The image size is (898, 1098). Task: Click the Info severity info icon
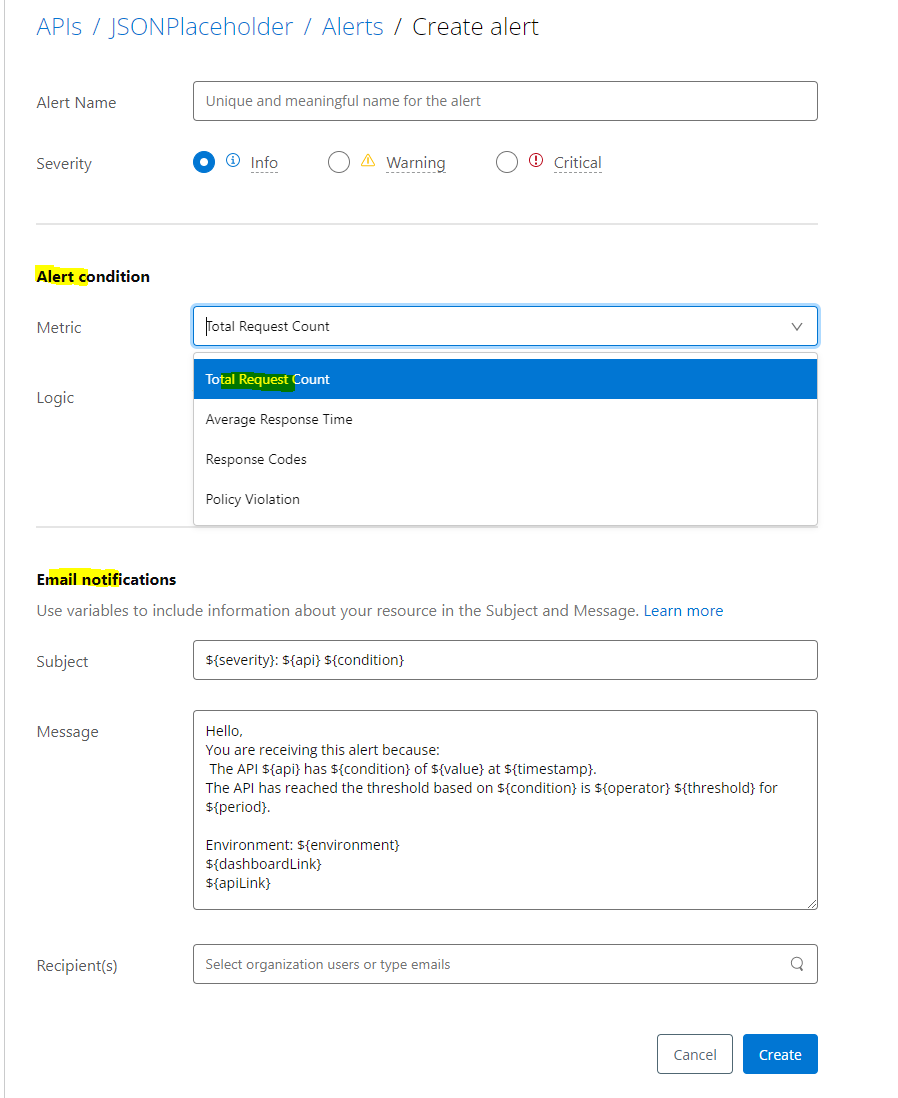pyautogui.click(x=233, y=161)
